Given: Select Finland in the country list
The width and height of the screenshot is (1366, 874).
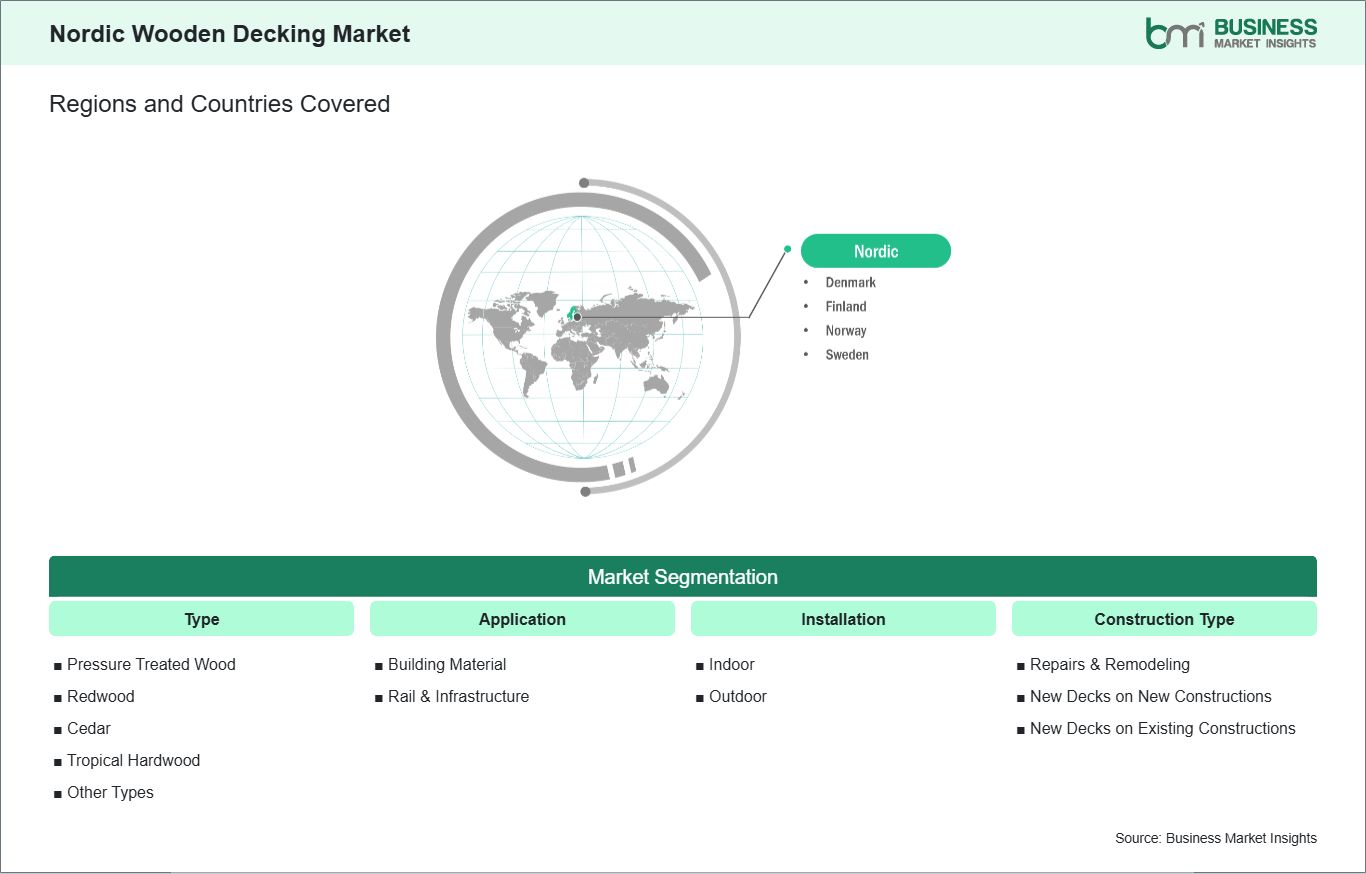Looking at the screenshot, I should 846,306.
